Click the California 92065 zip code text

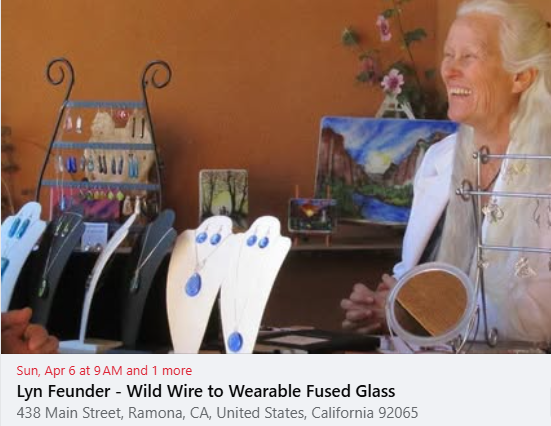click(364, 413)
